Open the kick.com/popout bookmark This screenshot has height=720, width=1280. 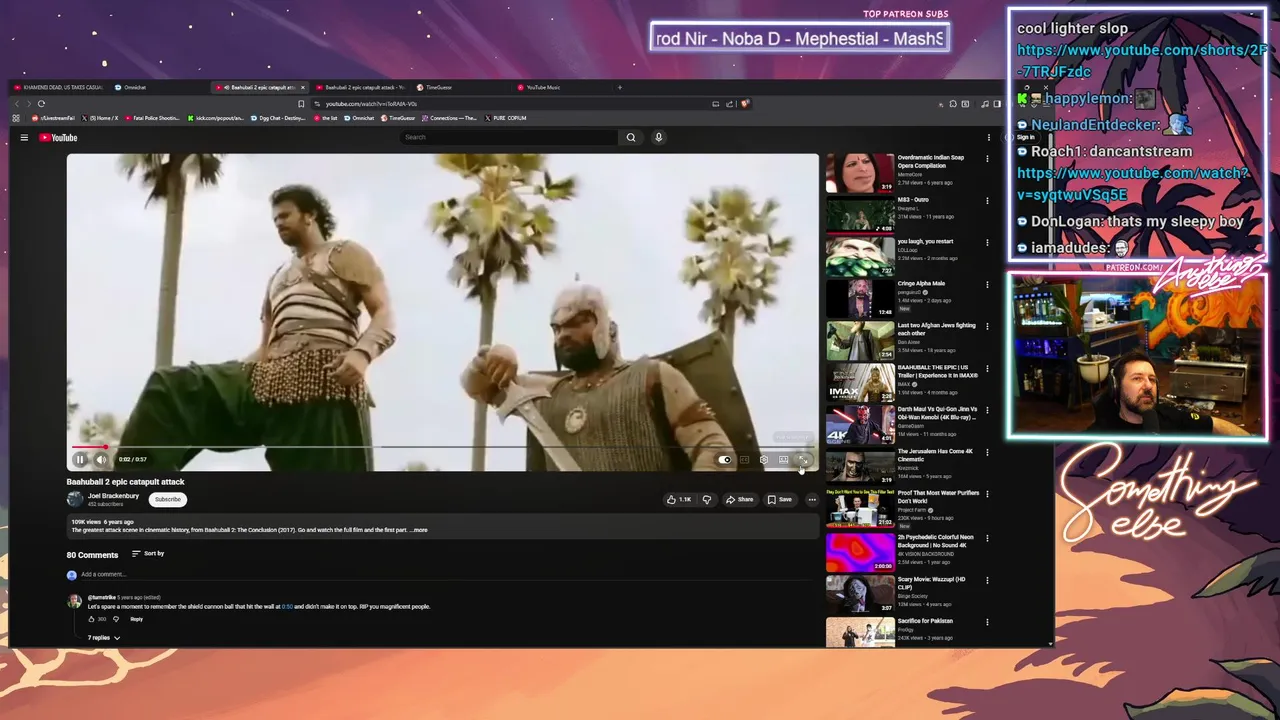point(215,118)
